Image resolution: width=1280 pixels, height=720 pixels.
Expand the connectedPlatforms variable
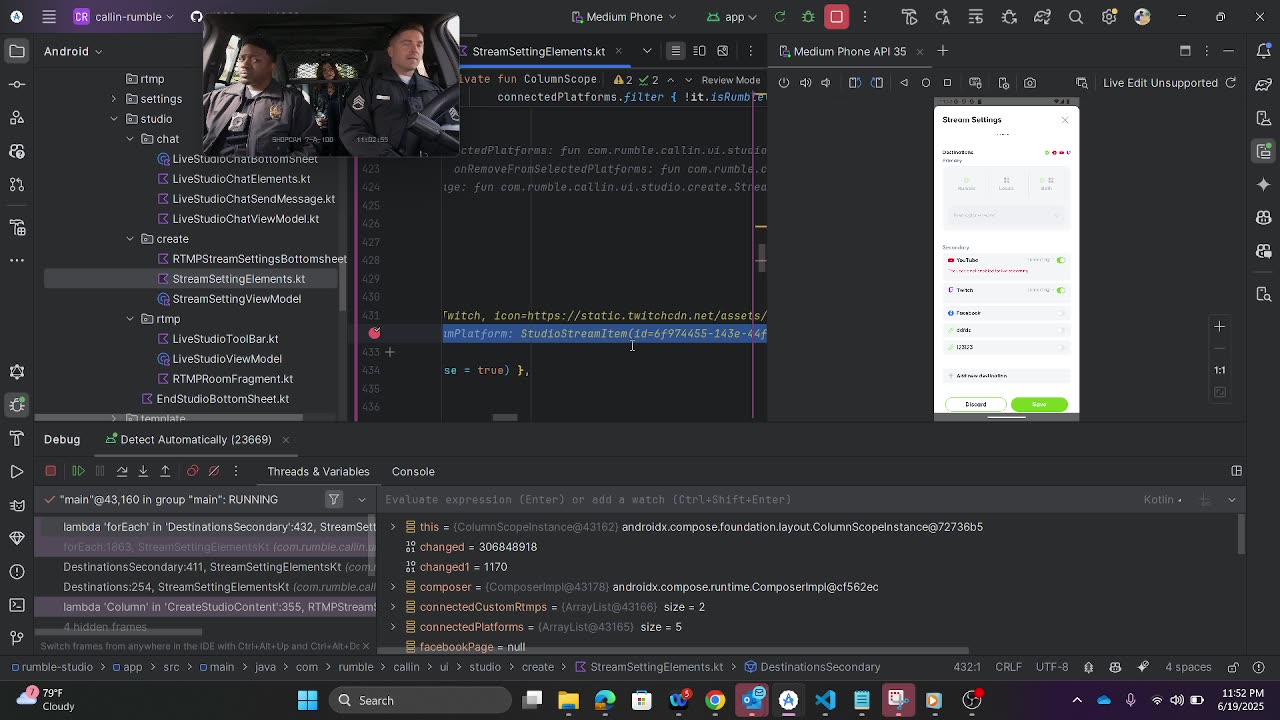393,627
